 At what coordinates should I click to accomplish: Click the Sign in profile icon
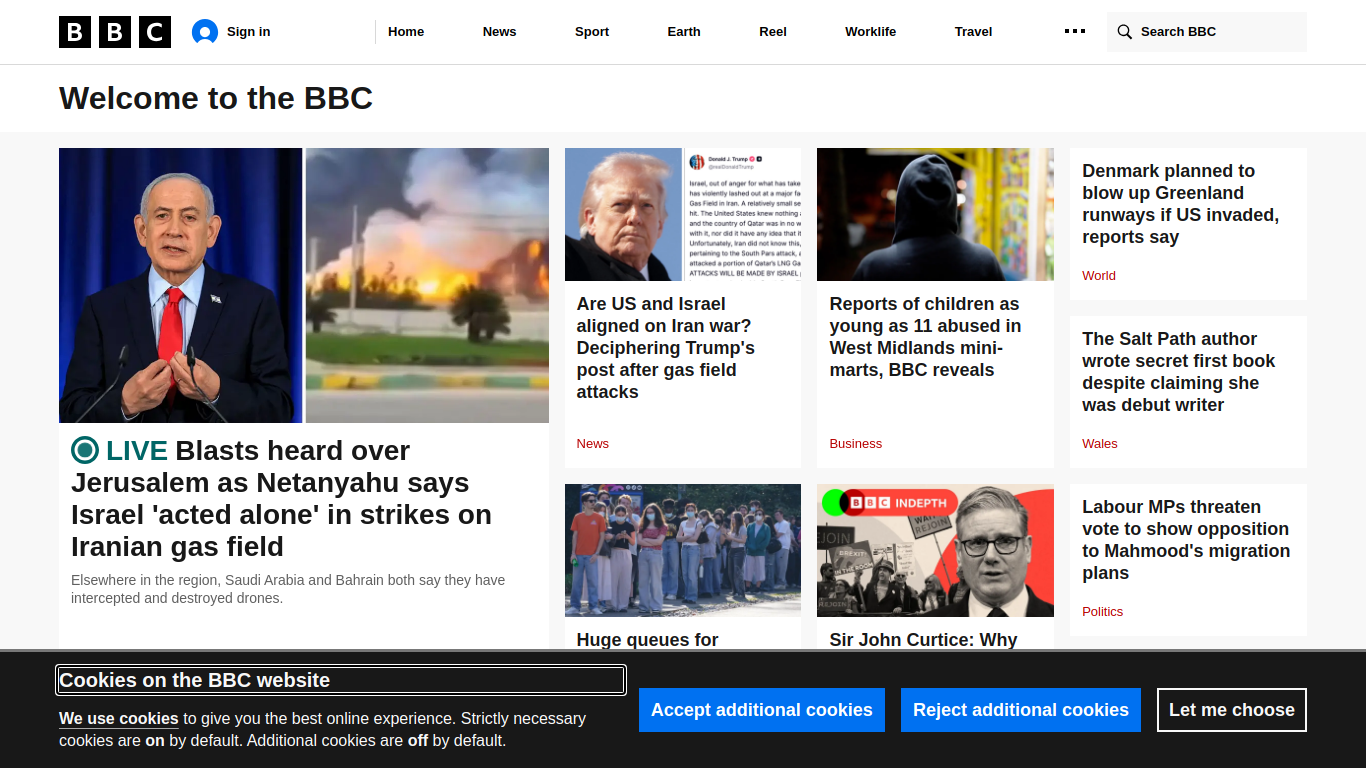(x=205, y=32)
